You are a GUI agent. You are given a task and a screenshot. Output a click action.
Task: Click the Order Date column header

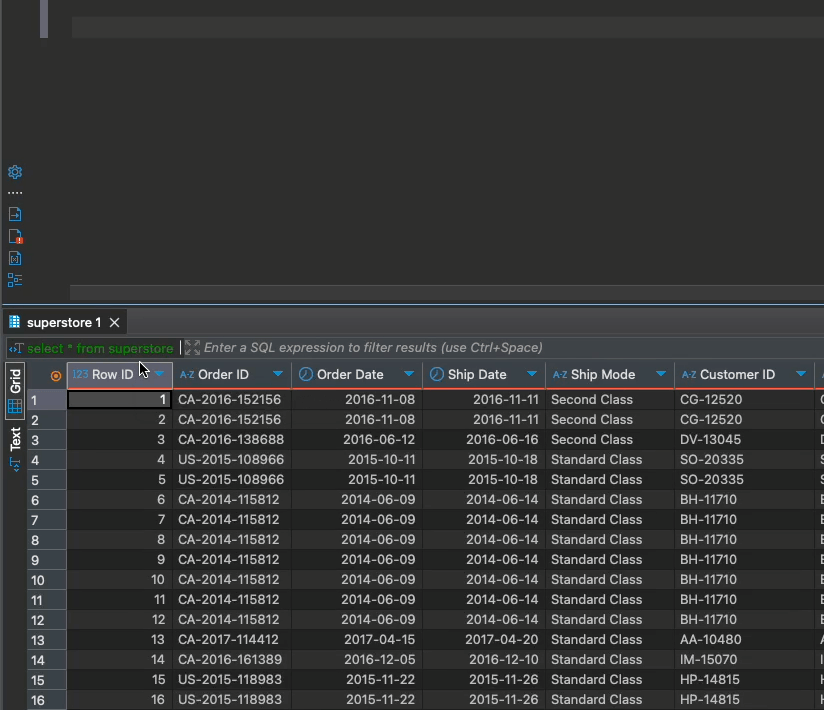[x=349, y=375]
